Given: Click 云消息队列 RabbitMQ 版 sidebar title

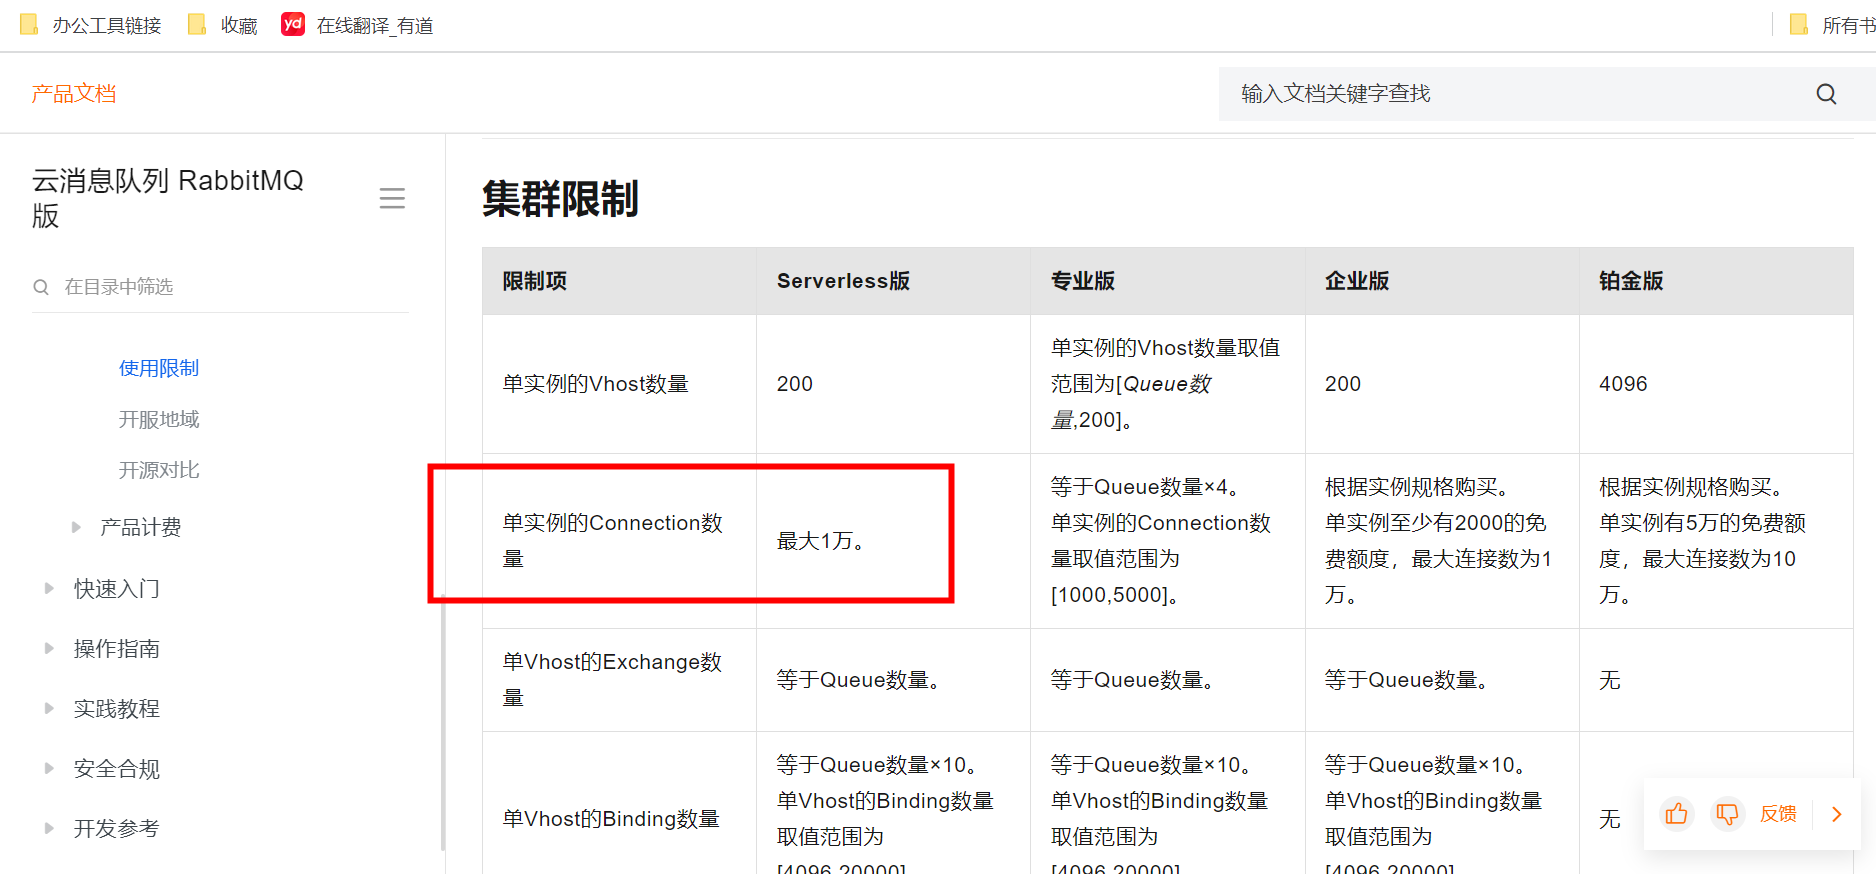Looking at the screenshot, I should coord(168,198).
